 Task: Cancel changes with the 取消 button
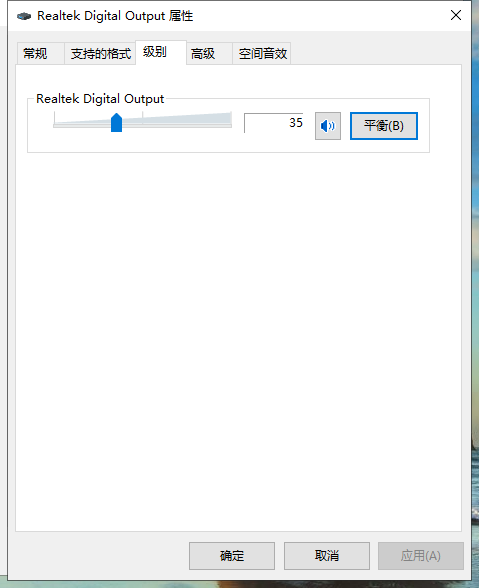(x=327, y=556)
